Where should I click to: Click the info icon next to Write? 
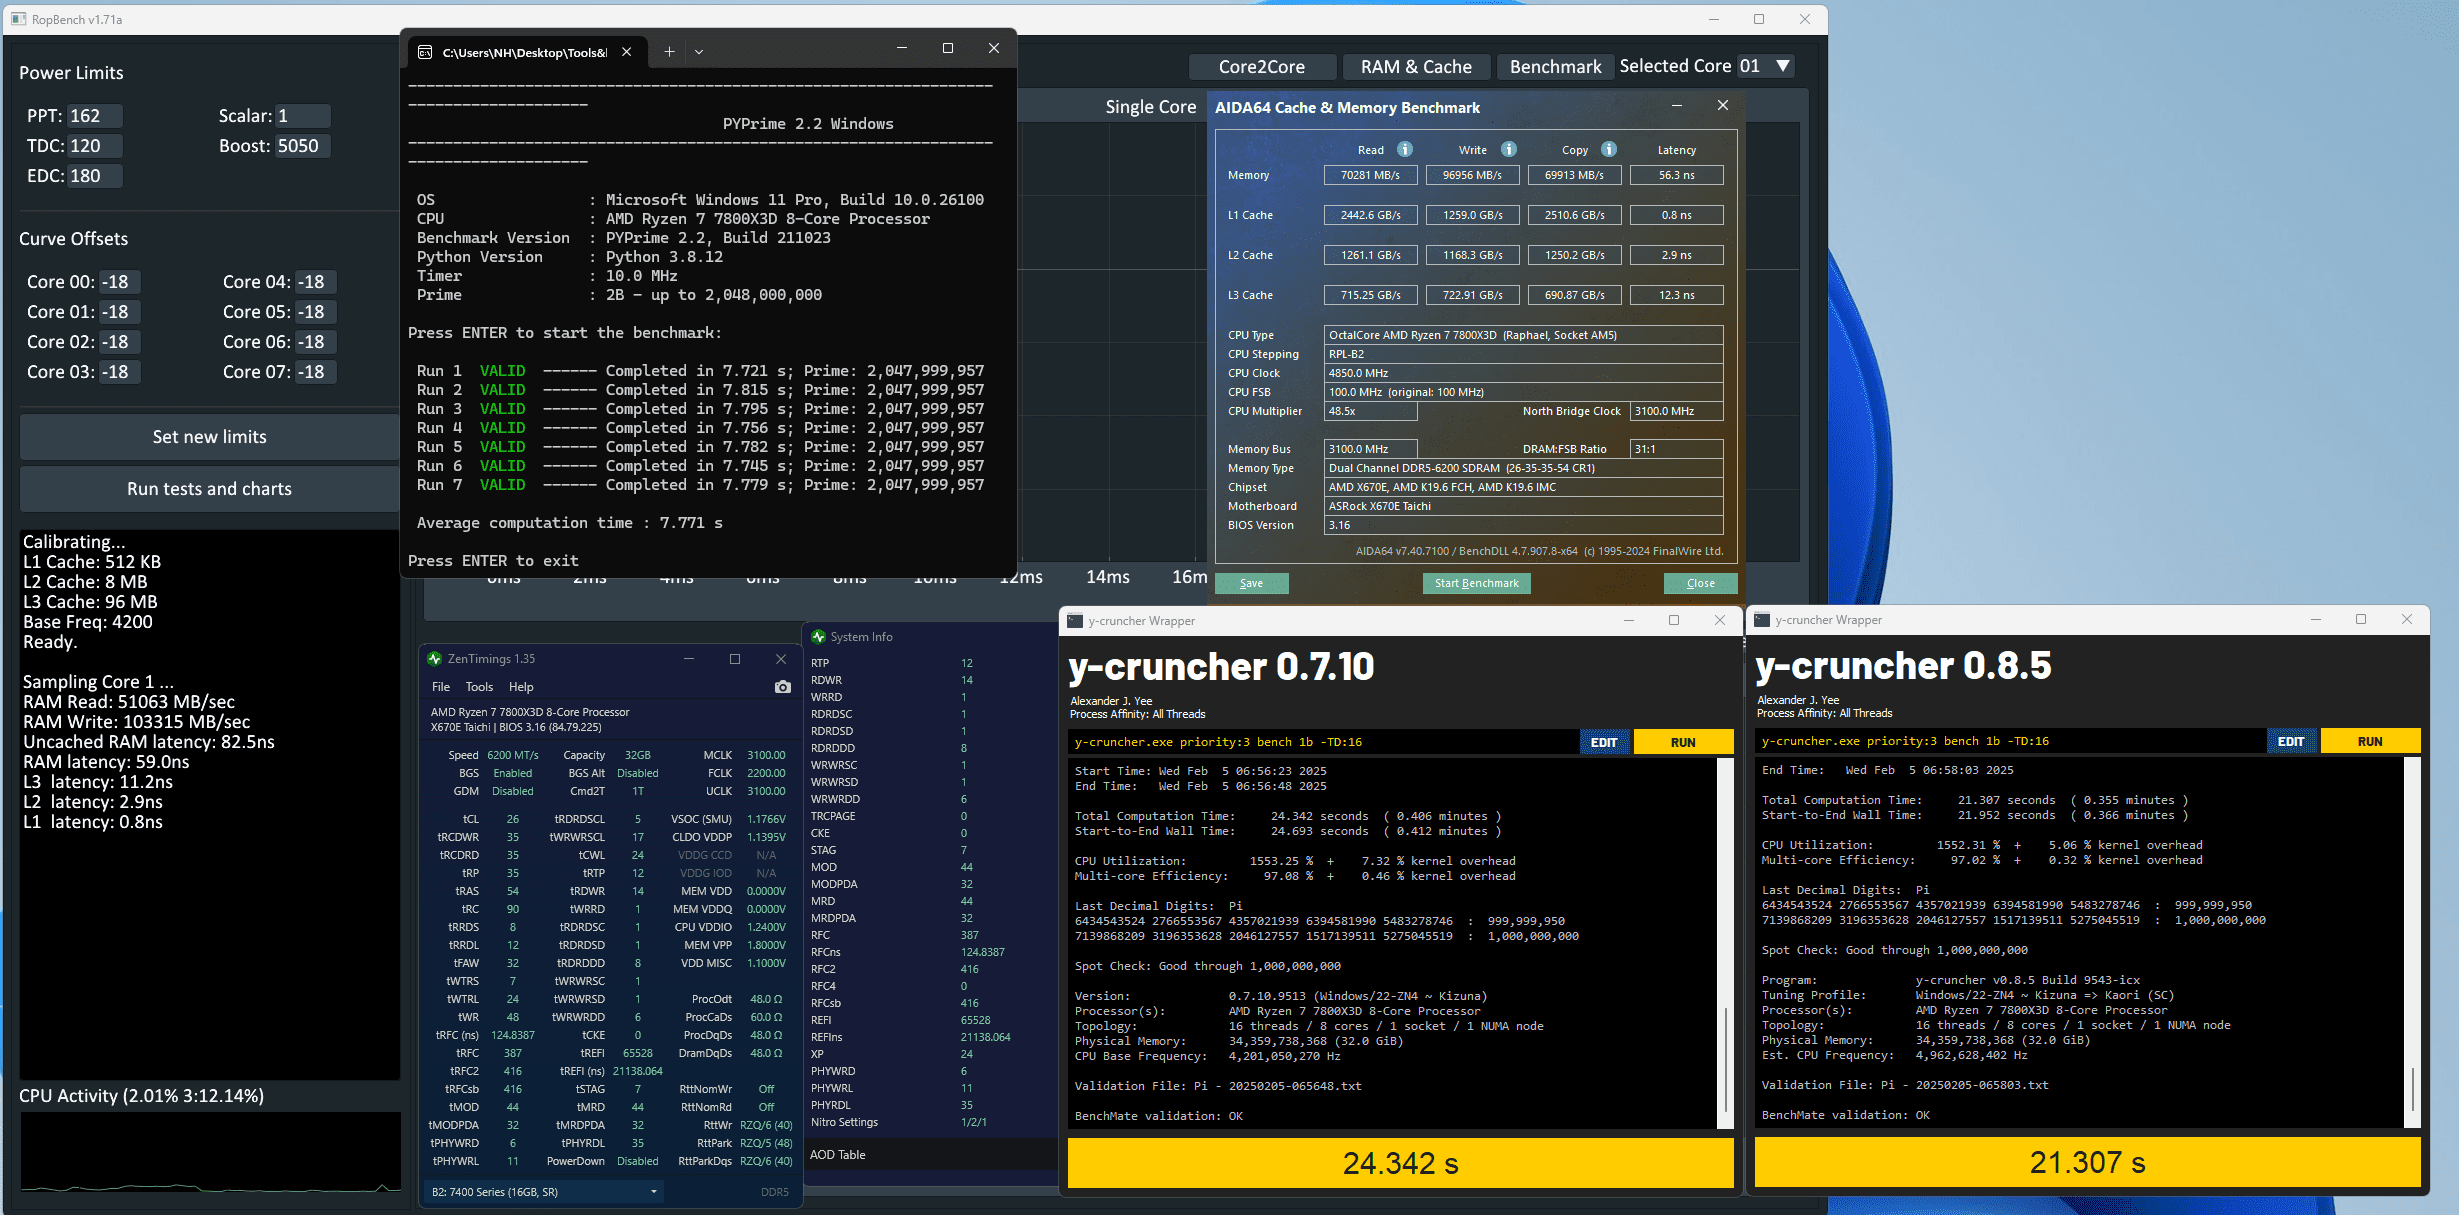click(1509, 149)
